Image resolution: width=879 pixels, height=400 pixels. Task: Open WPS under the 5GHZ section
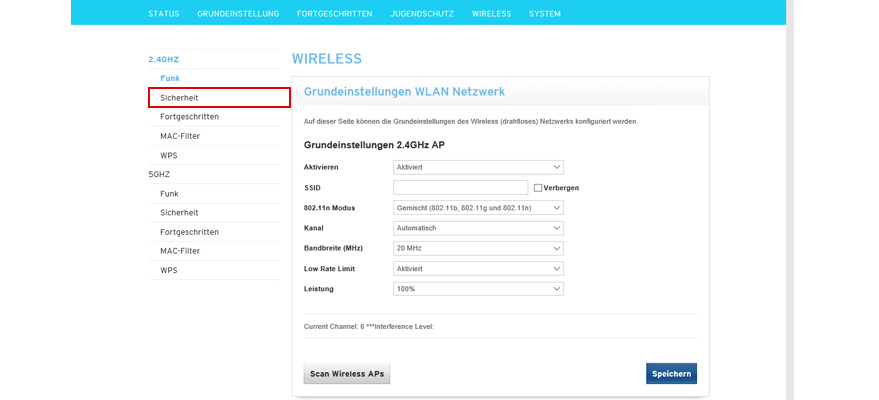coord(169,270)
